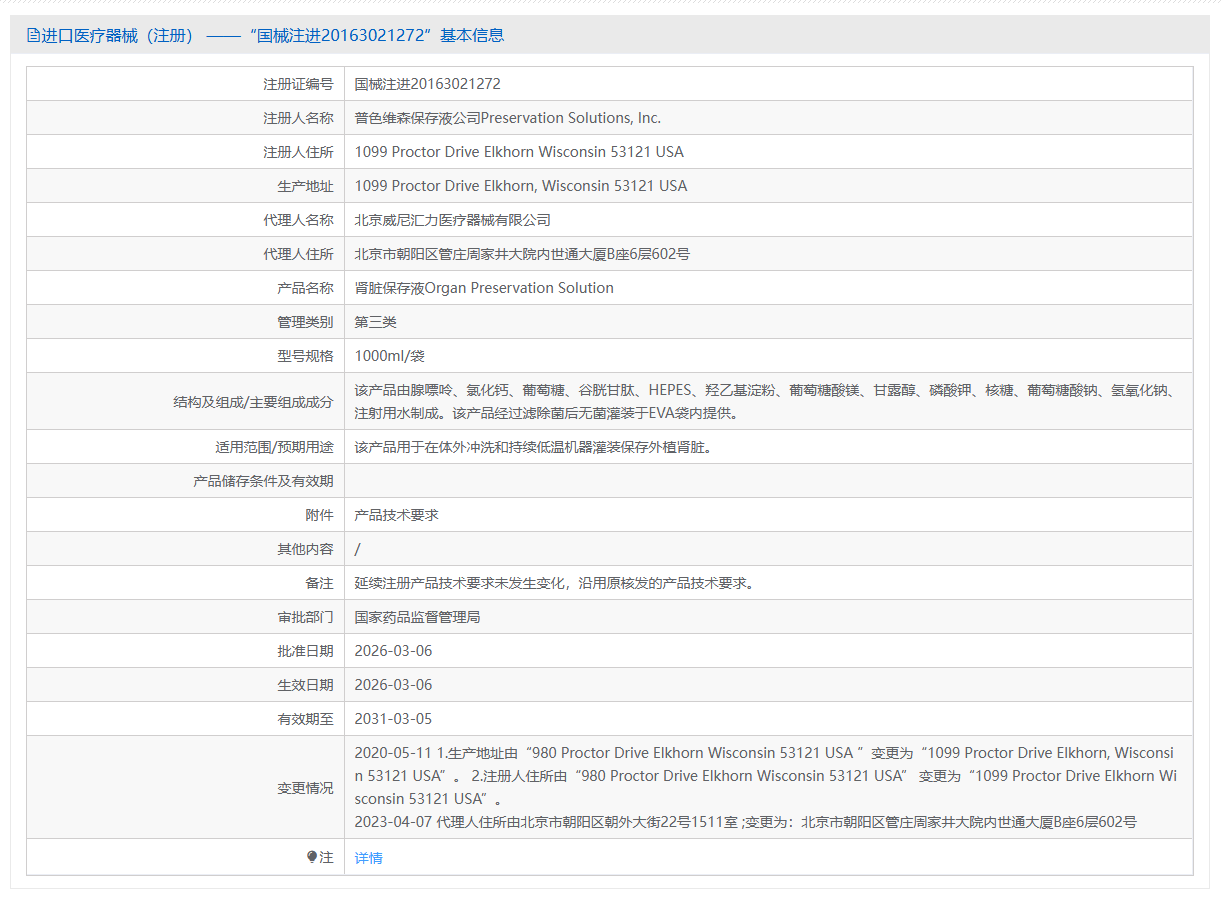Click the document icon before 进口医疗器械
Image resolution: width=1223 pixels, height=901 pixels.
(x=33, y=36)
